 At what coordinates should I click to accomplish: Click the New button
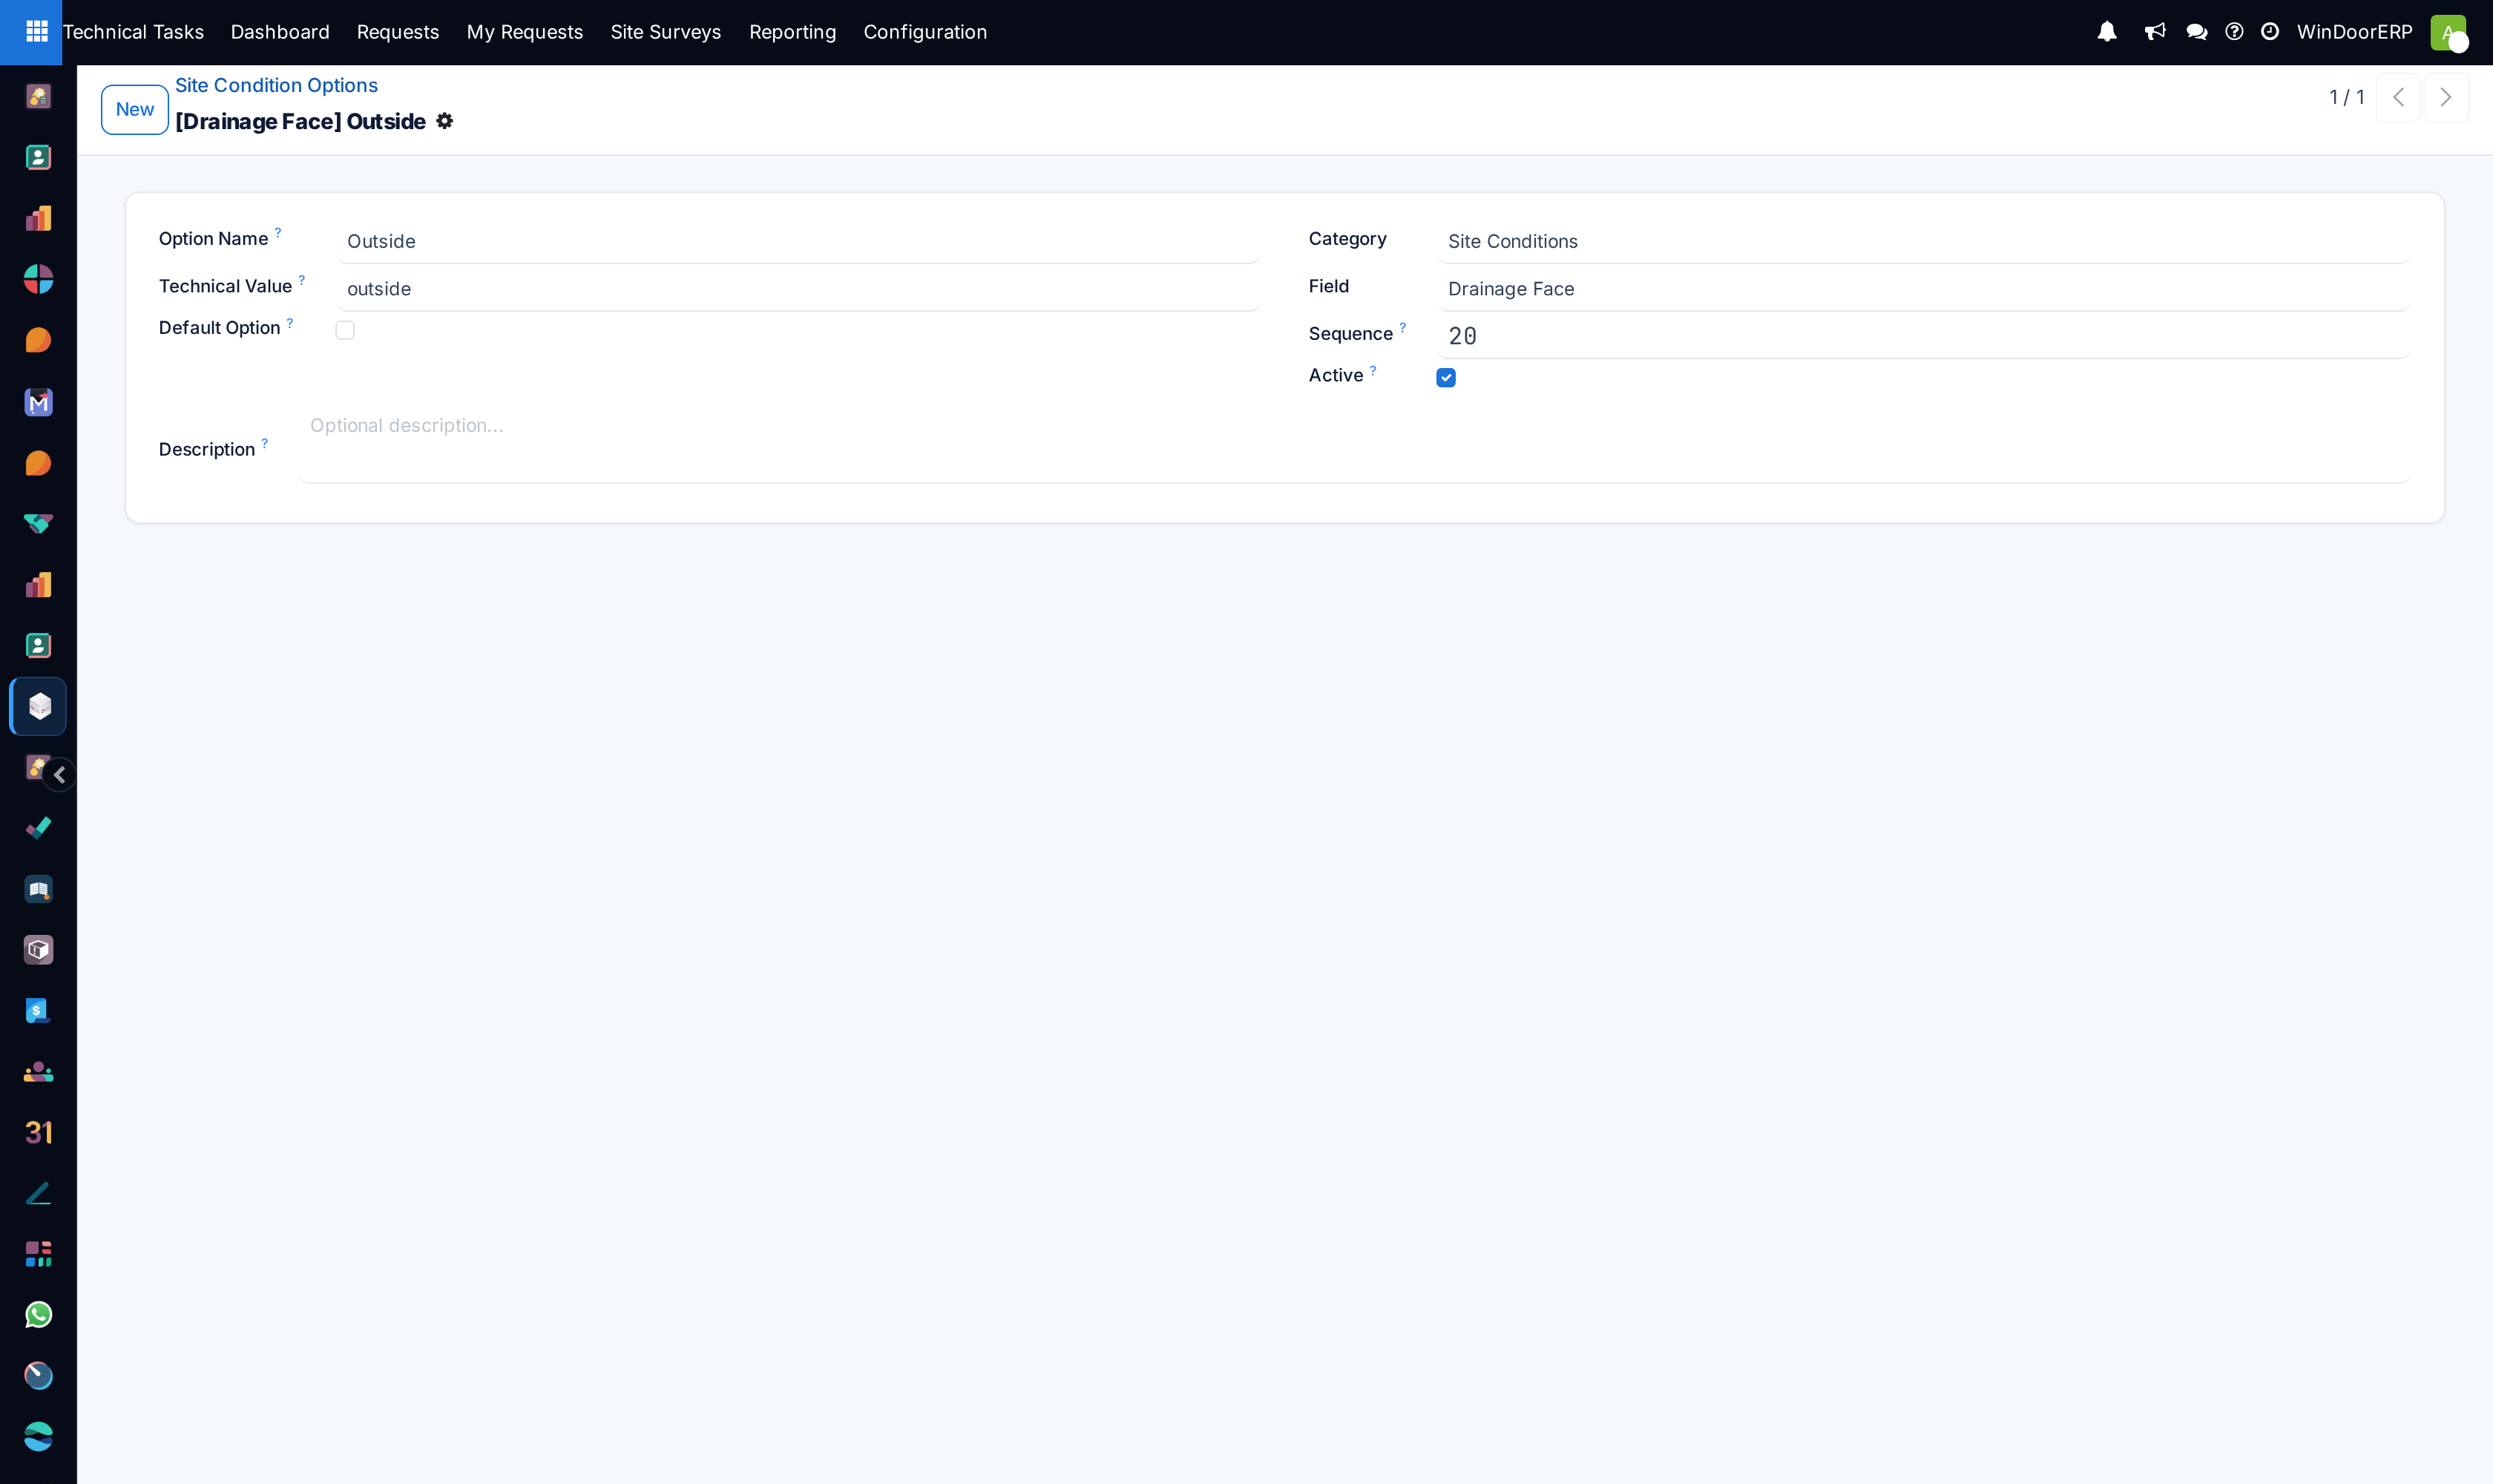pyautogui.click(x=135, y=109)
